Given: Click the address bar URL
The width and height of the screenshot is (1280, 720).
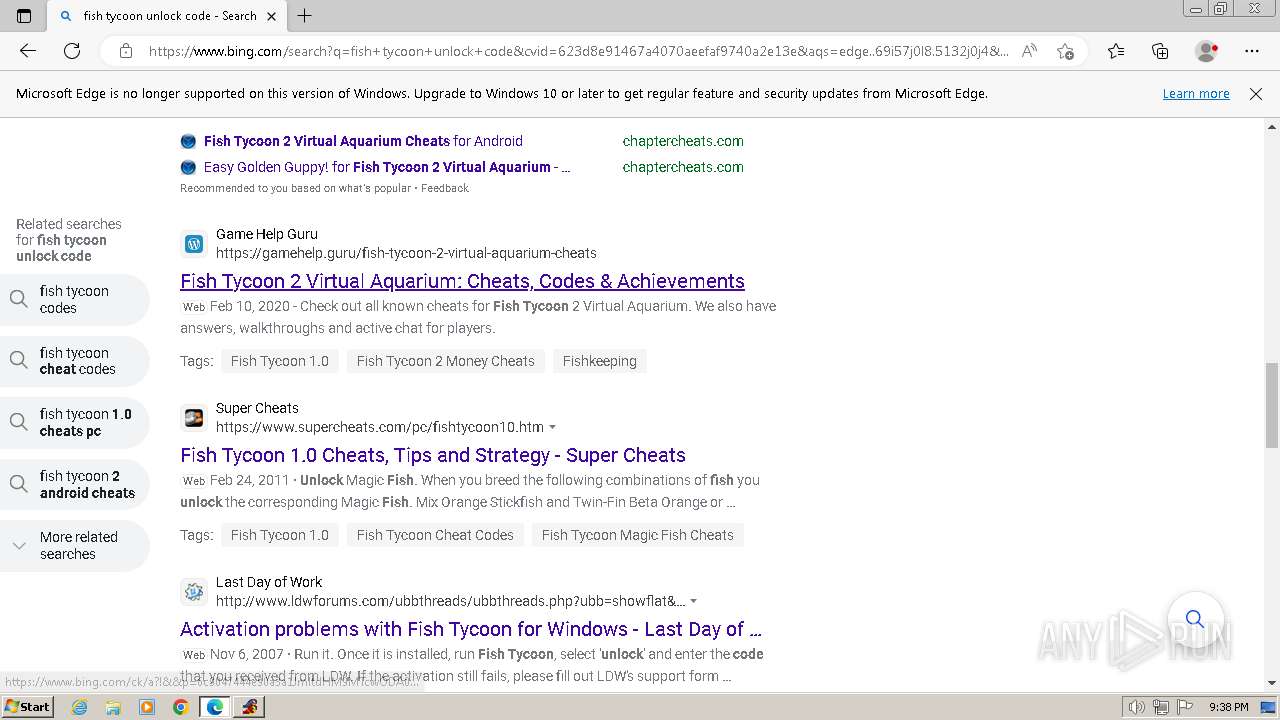Looking at the screenshot, I should click(578, 51).
